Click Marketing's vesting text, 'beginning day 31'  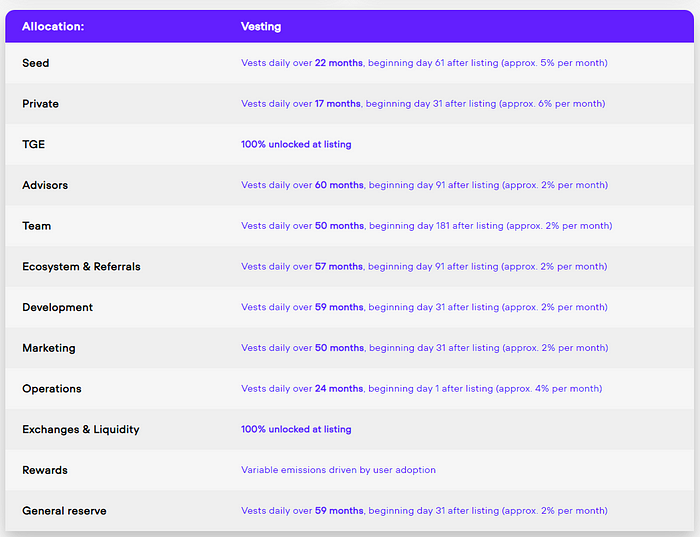click(425, 348)
